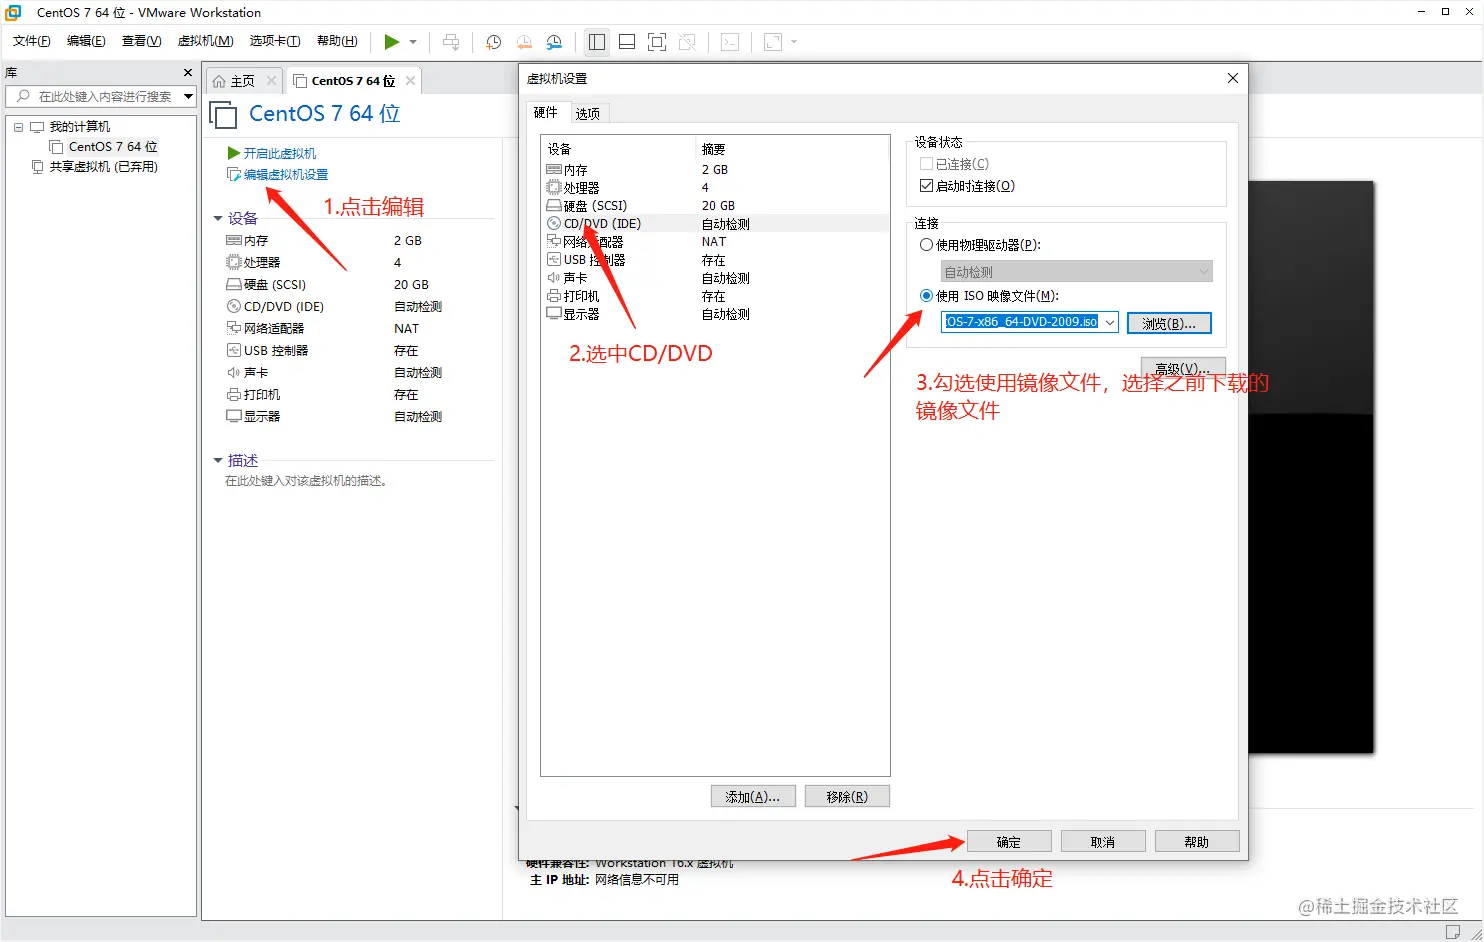Switch to the 硬件 tab in settings dialog

click(x=546, y=112)
